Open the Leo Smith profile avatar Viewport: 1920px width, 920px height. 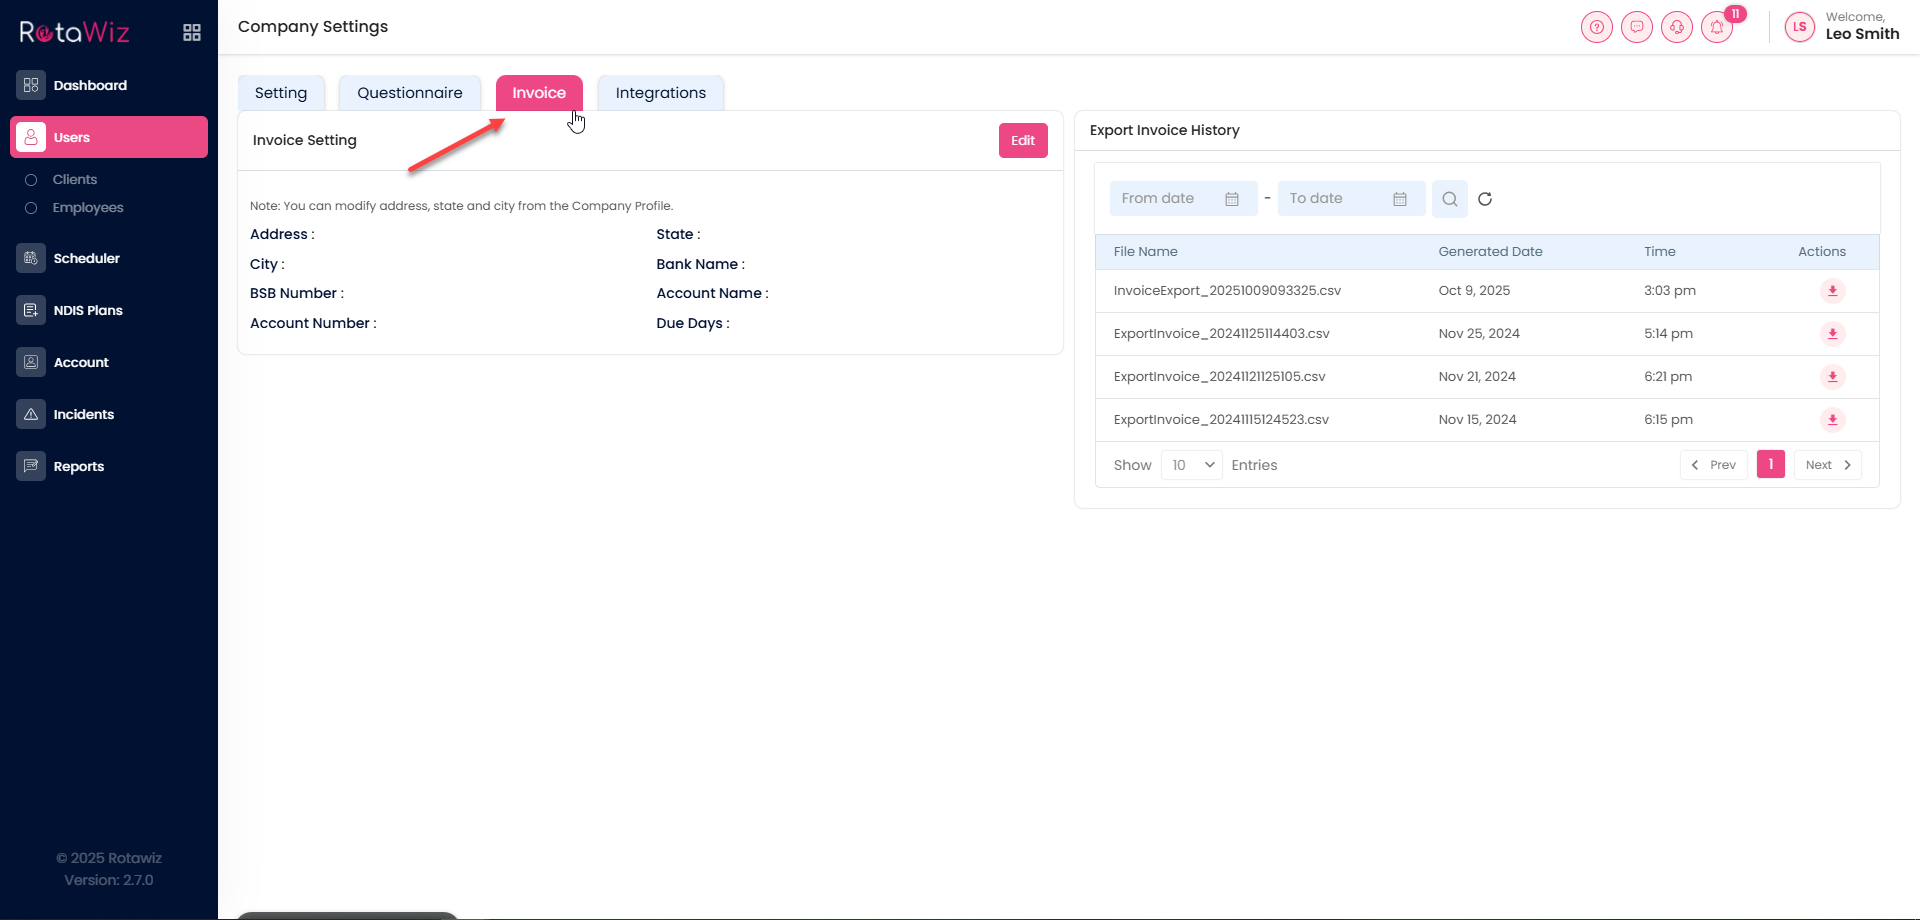click(1799, 27)
